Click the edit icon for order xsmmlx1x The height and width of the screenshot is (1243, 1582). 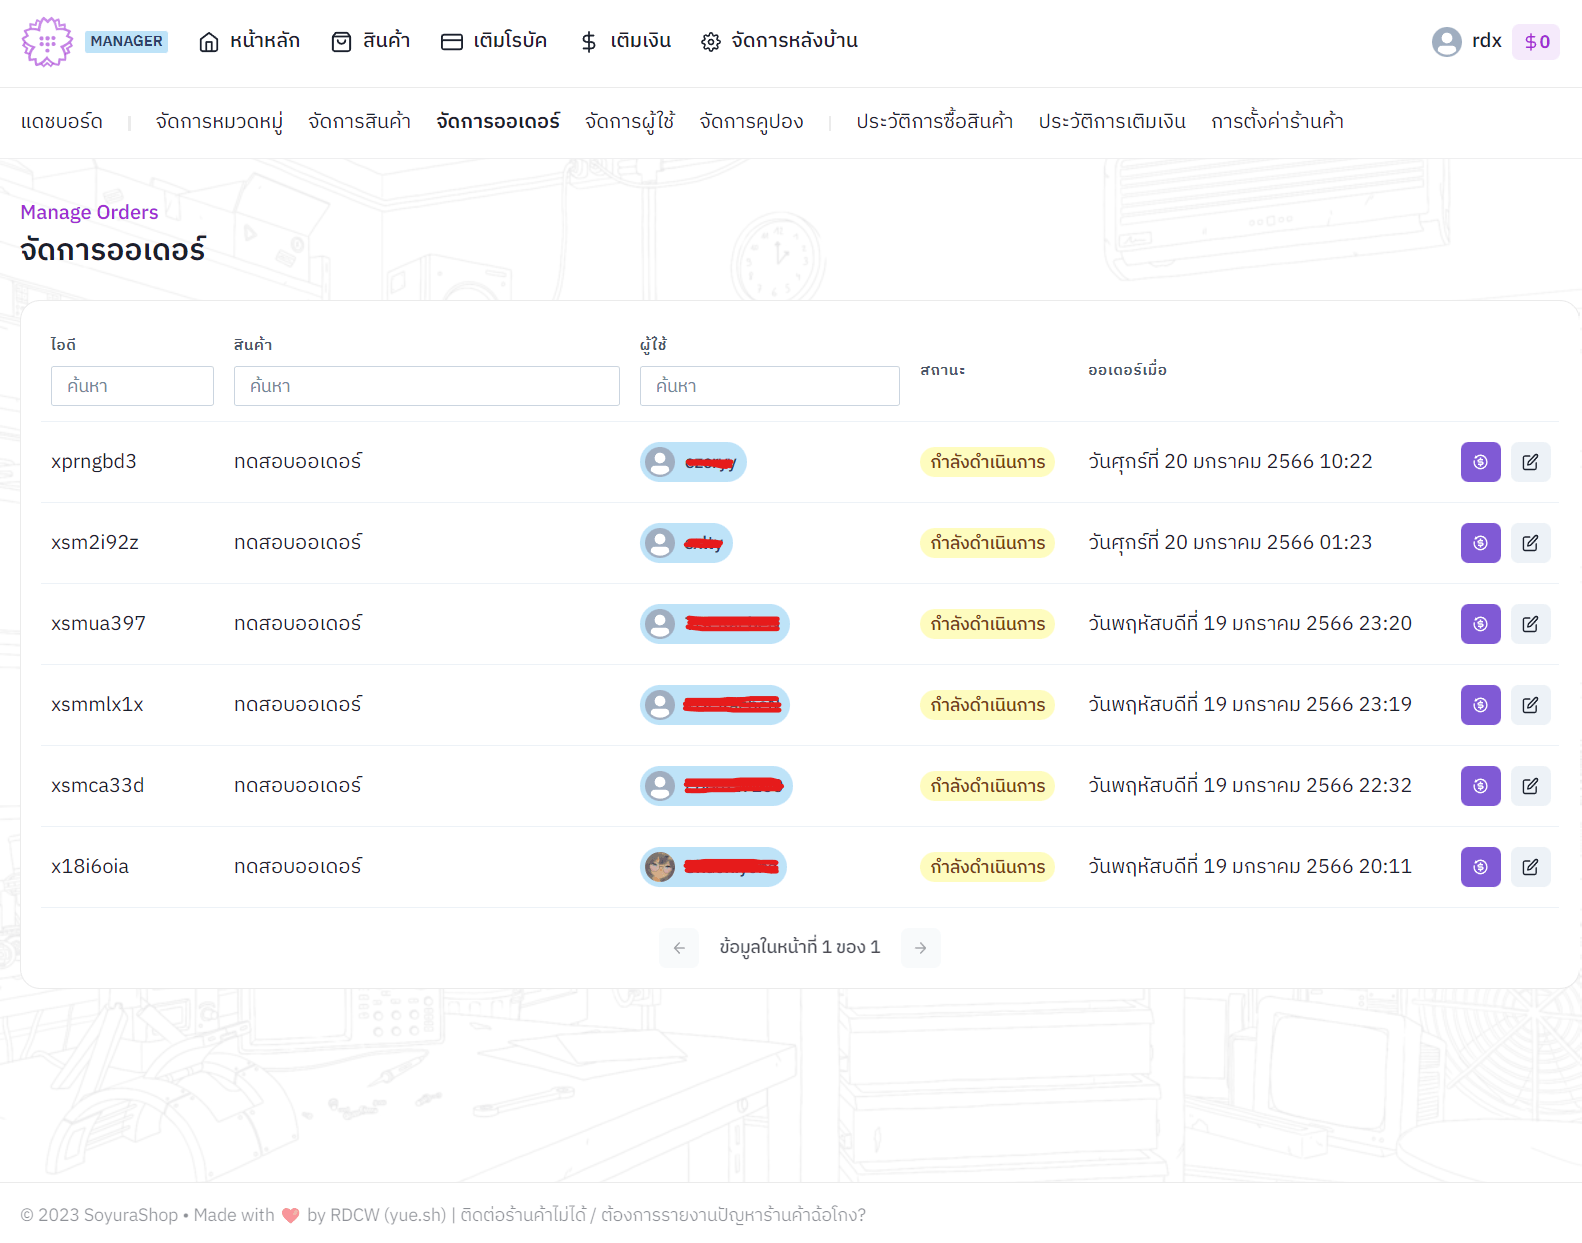pyautogui.click(x=1530, y=705)
